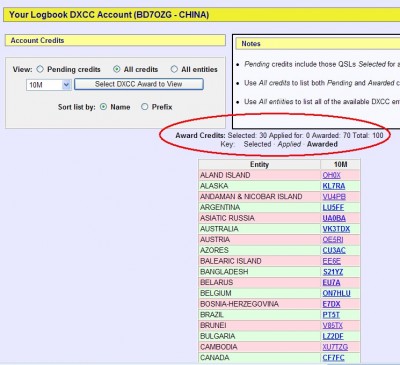
Task: Click the CAMBODIA entity cell
Action: pyautogui.click(x=259, y=347)
